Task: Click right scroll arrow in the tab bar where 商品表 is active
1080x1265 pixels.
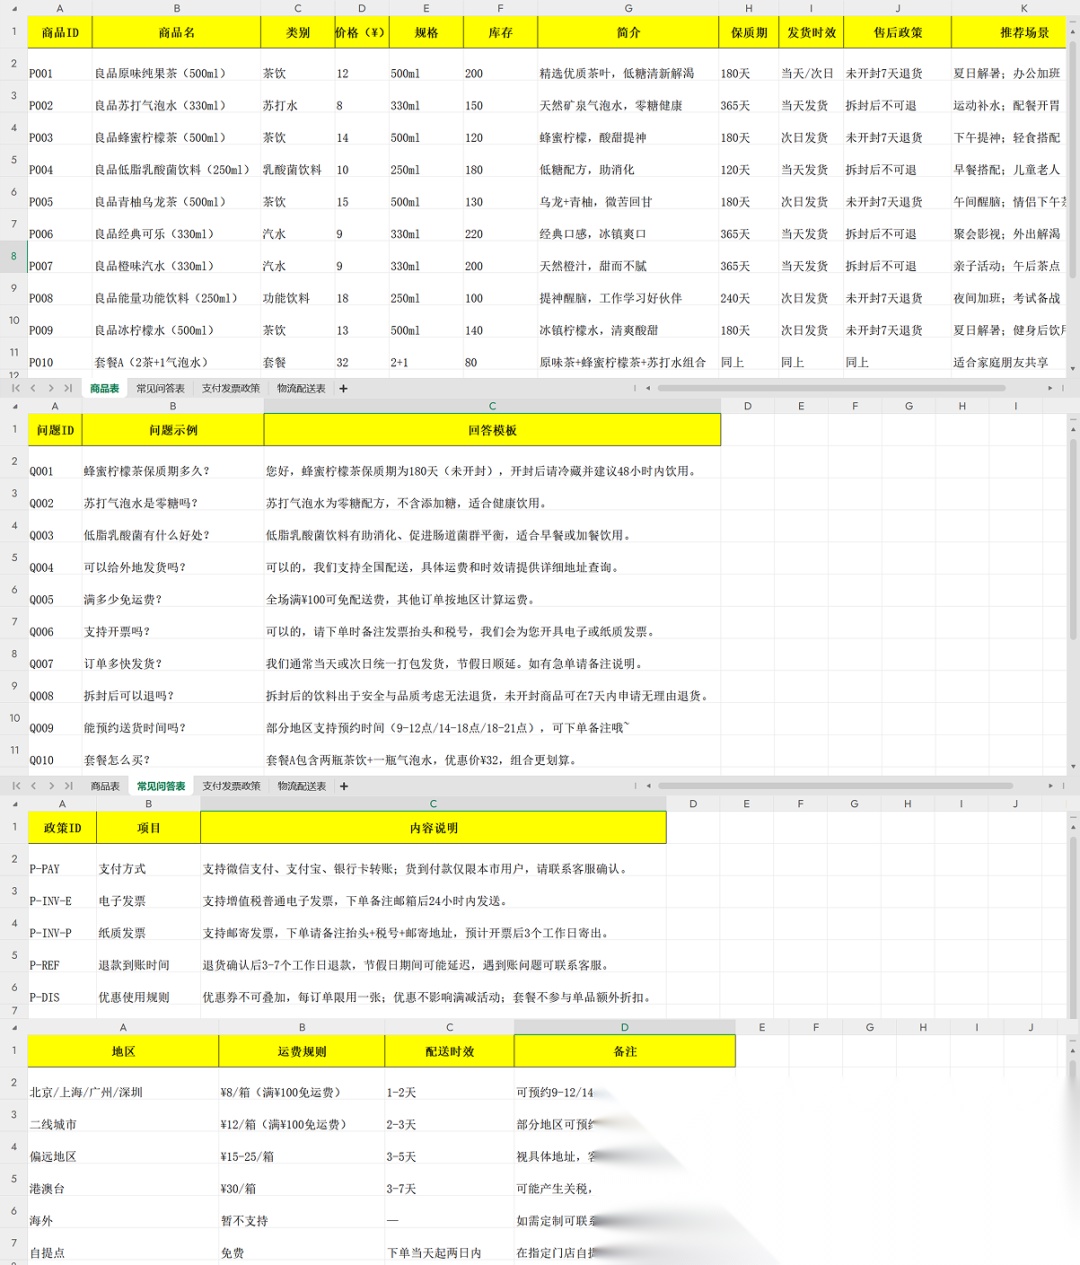Action: (1049, 388)
